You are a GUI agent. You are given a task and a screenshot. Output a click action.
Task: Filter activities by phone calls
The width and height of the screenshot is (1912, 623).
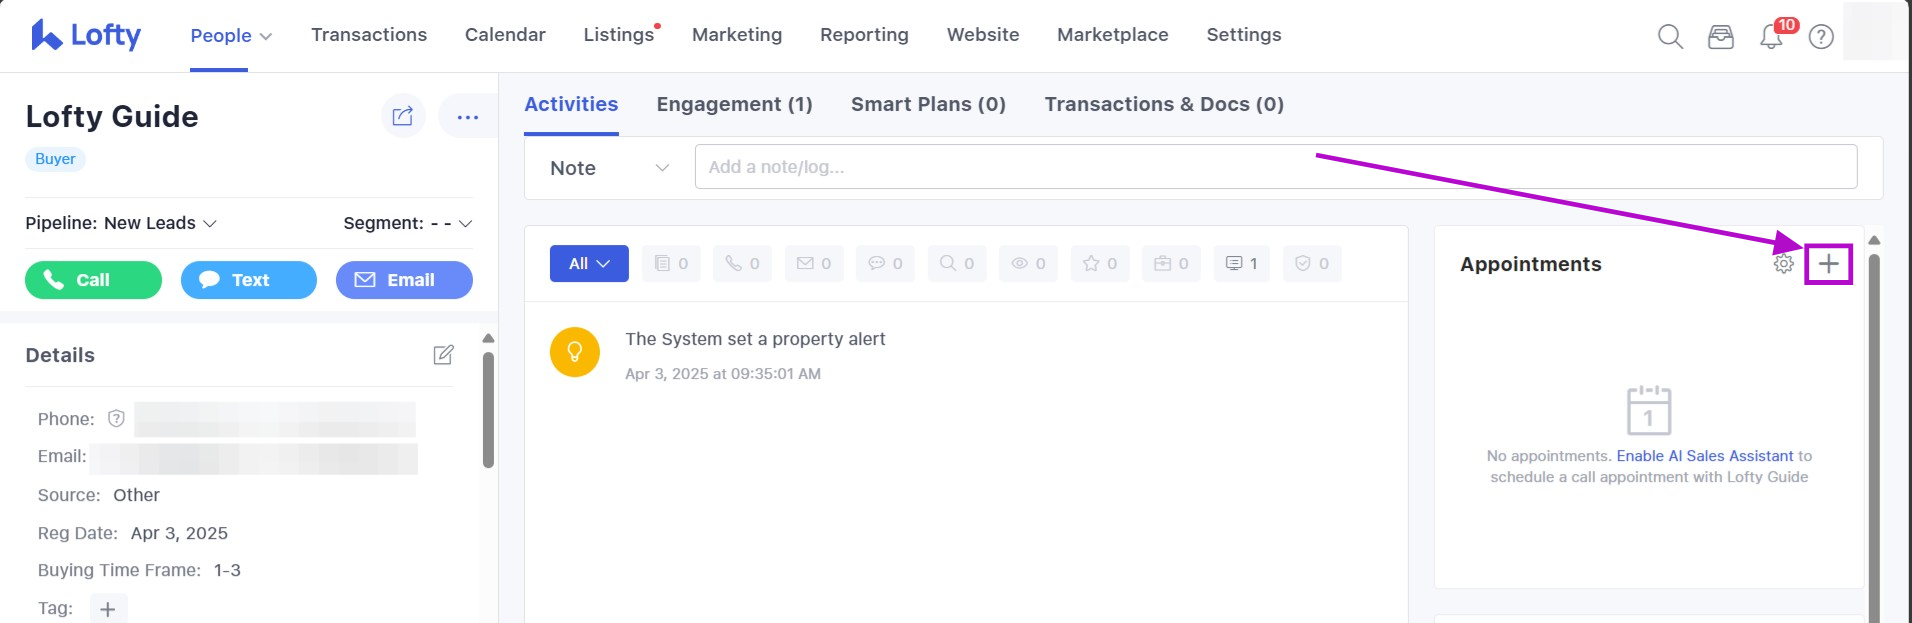pyautogui.click(x=742, y=263)
